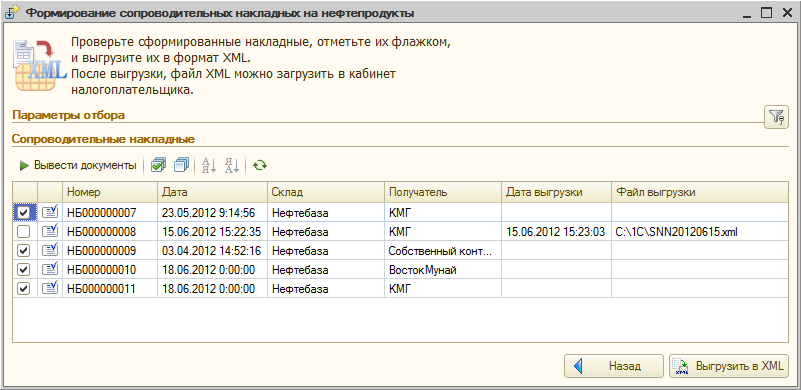Image resolution: width=801 pixels, height=390 pixels.
Task: Click the XML export illustration
Action: coord(39,65)
